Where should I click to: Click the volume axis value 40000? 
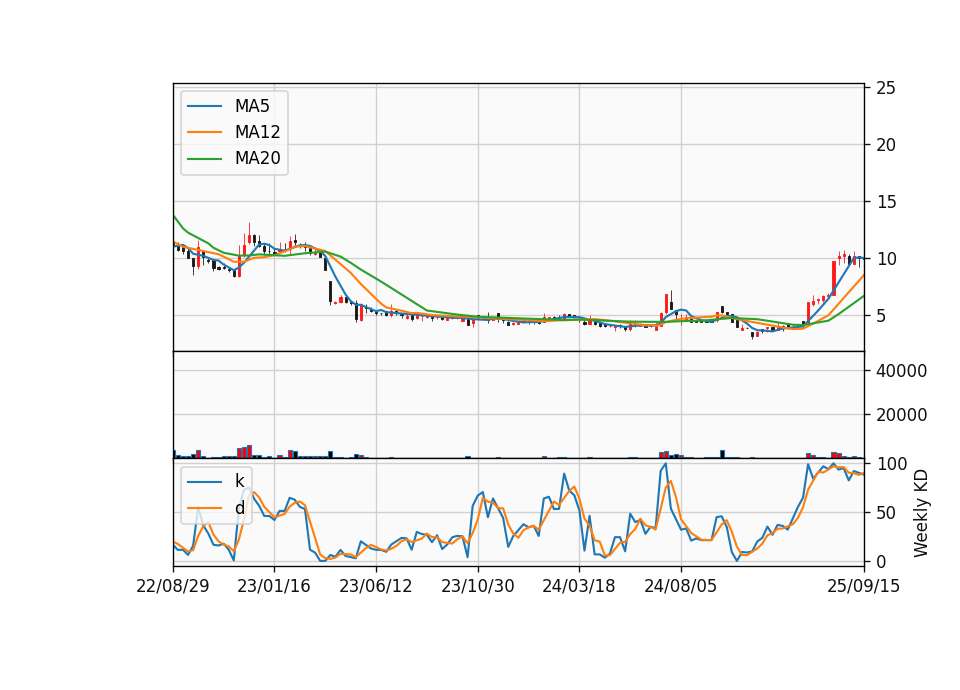[x=901, y=371]
